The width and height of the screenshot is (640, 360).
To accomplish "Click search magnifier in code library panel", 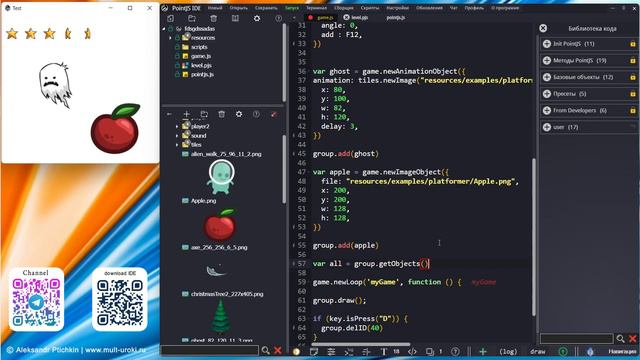I will (x=620, y=338).
